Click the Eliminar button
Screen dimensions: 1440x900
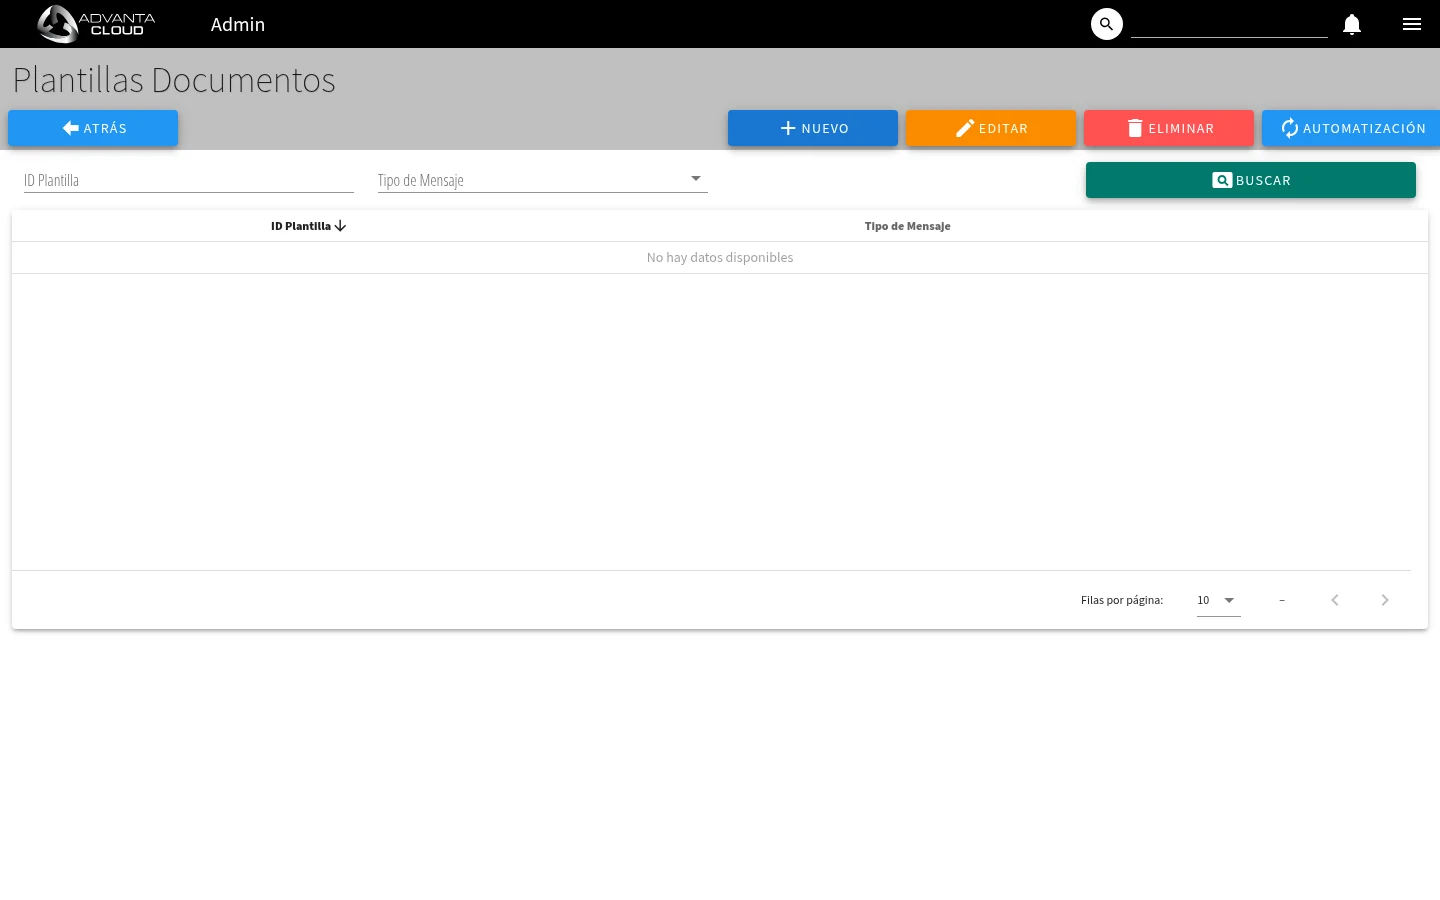click(1169, 128)
